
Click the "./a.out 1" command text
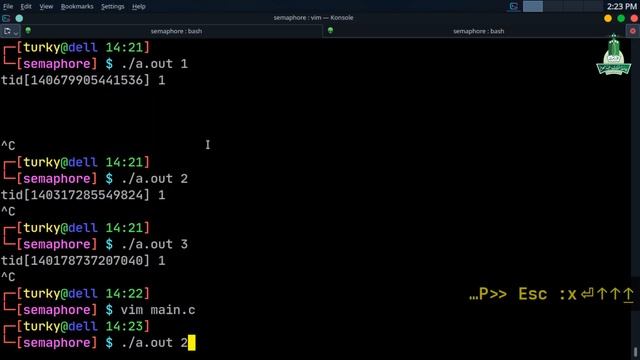click(154, 64)
